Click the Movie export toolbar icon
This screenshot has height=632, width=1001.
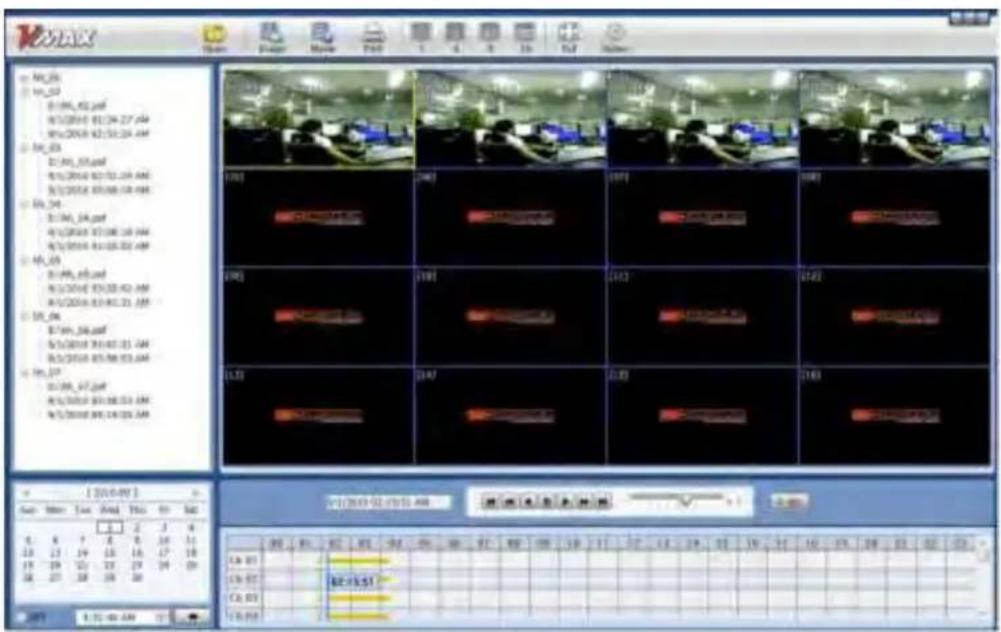pyautogui.click(x=322, y=37)
